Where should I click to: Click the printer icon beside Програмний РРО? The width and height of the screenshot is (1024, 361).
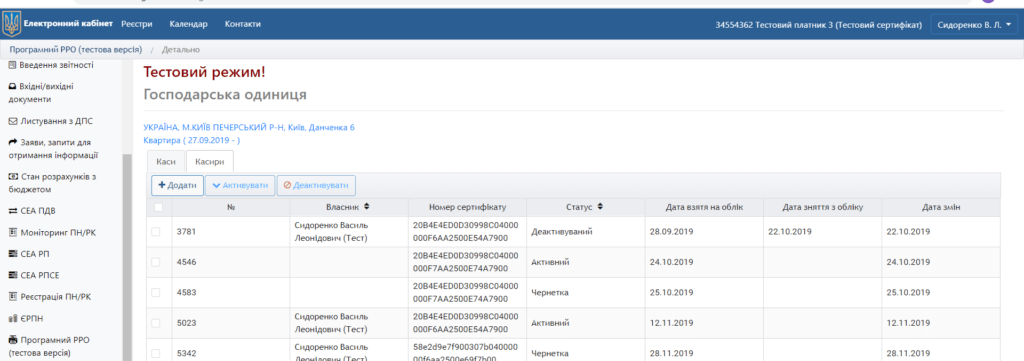click(x=12, y=339)
